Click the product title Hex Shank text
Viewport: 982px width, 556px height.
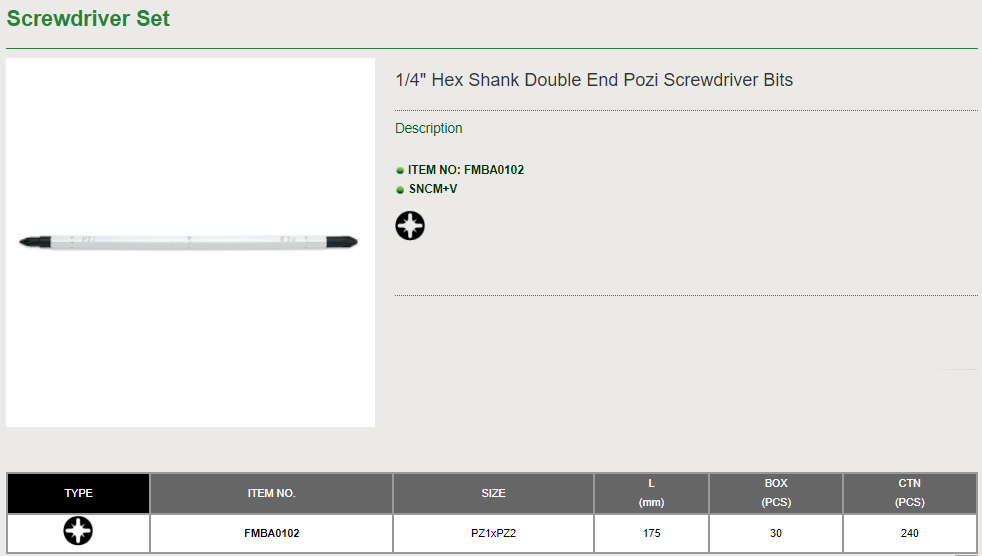(594, 80)
